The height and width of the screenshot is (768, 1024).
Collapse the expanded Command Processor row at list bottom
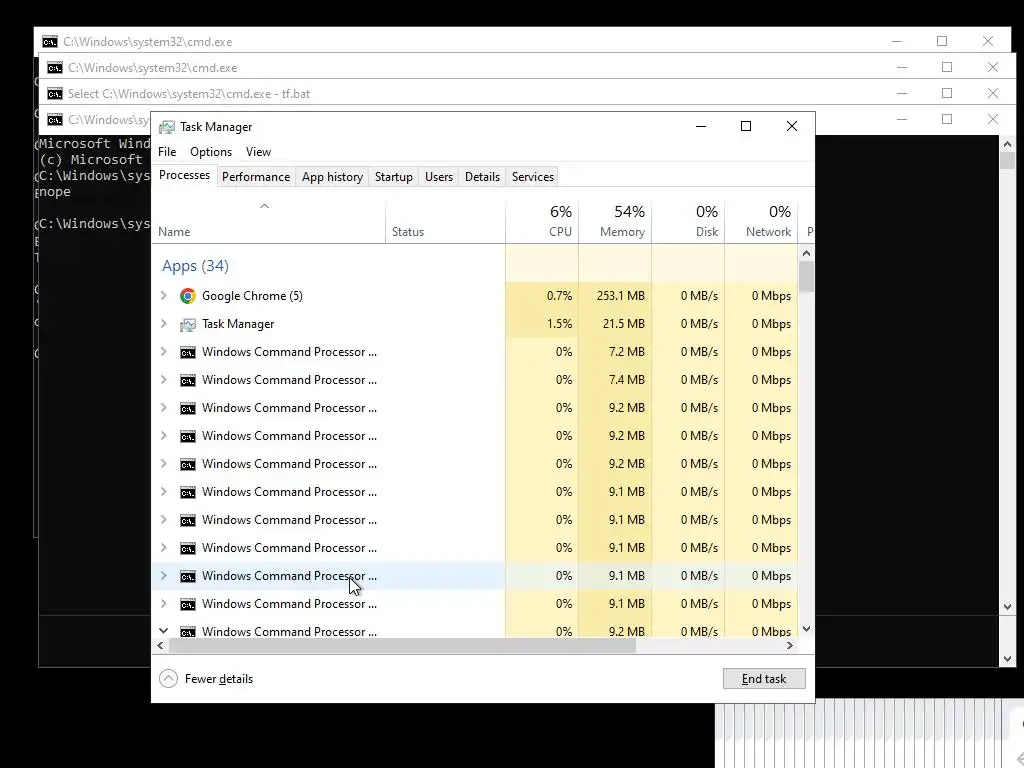click(164, 631)
